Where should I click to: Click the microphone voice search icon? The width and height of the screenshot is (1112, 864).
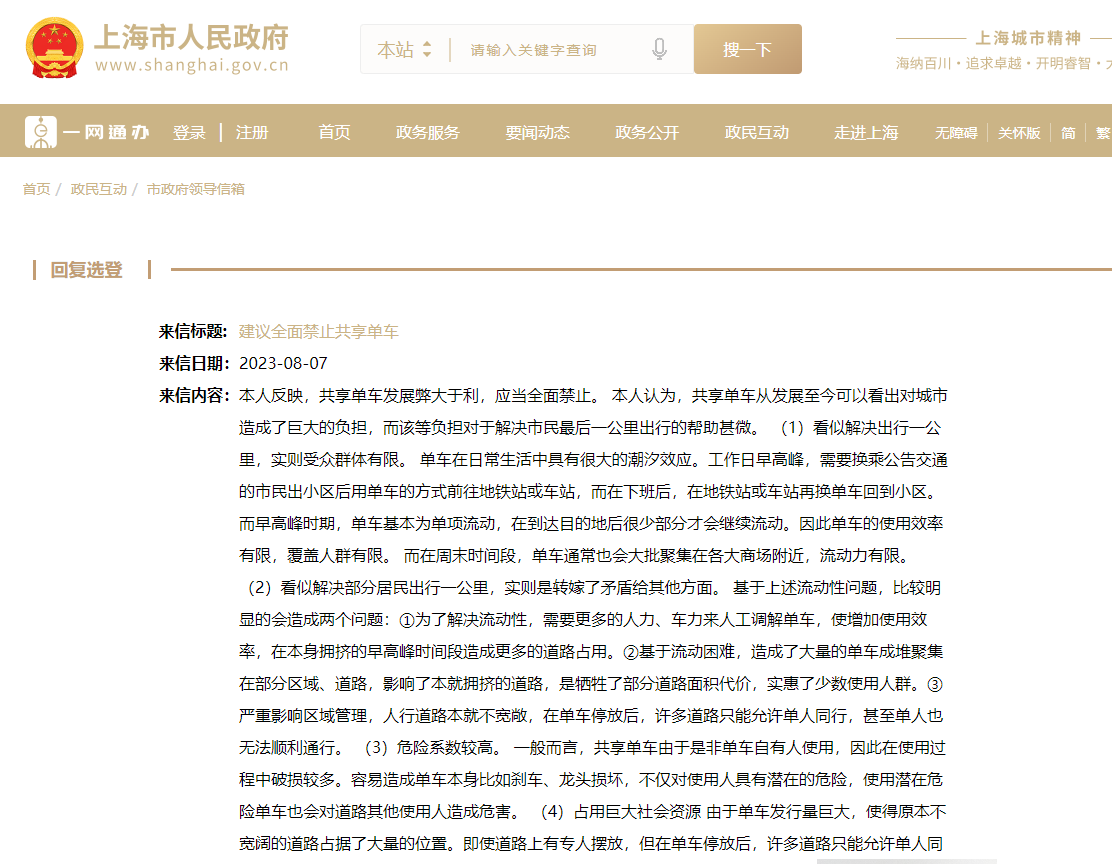(659, 49)
